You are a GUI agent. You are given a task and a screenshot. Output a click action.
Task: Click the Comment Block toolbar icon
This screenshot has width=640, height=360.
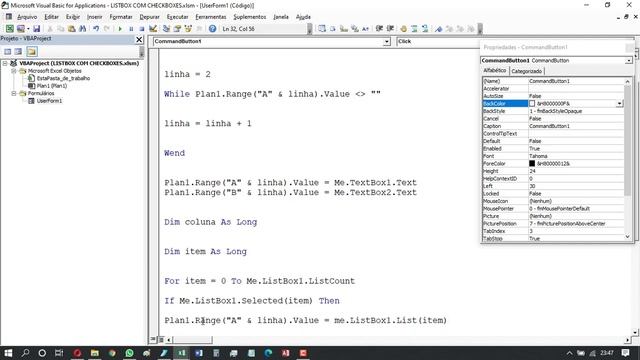point(414,29)
